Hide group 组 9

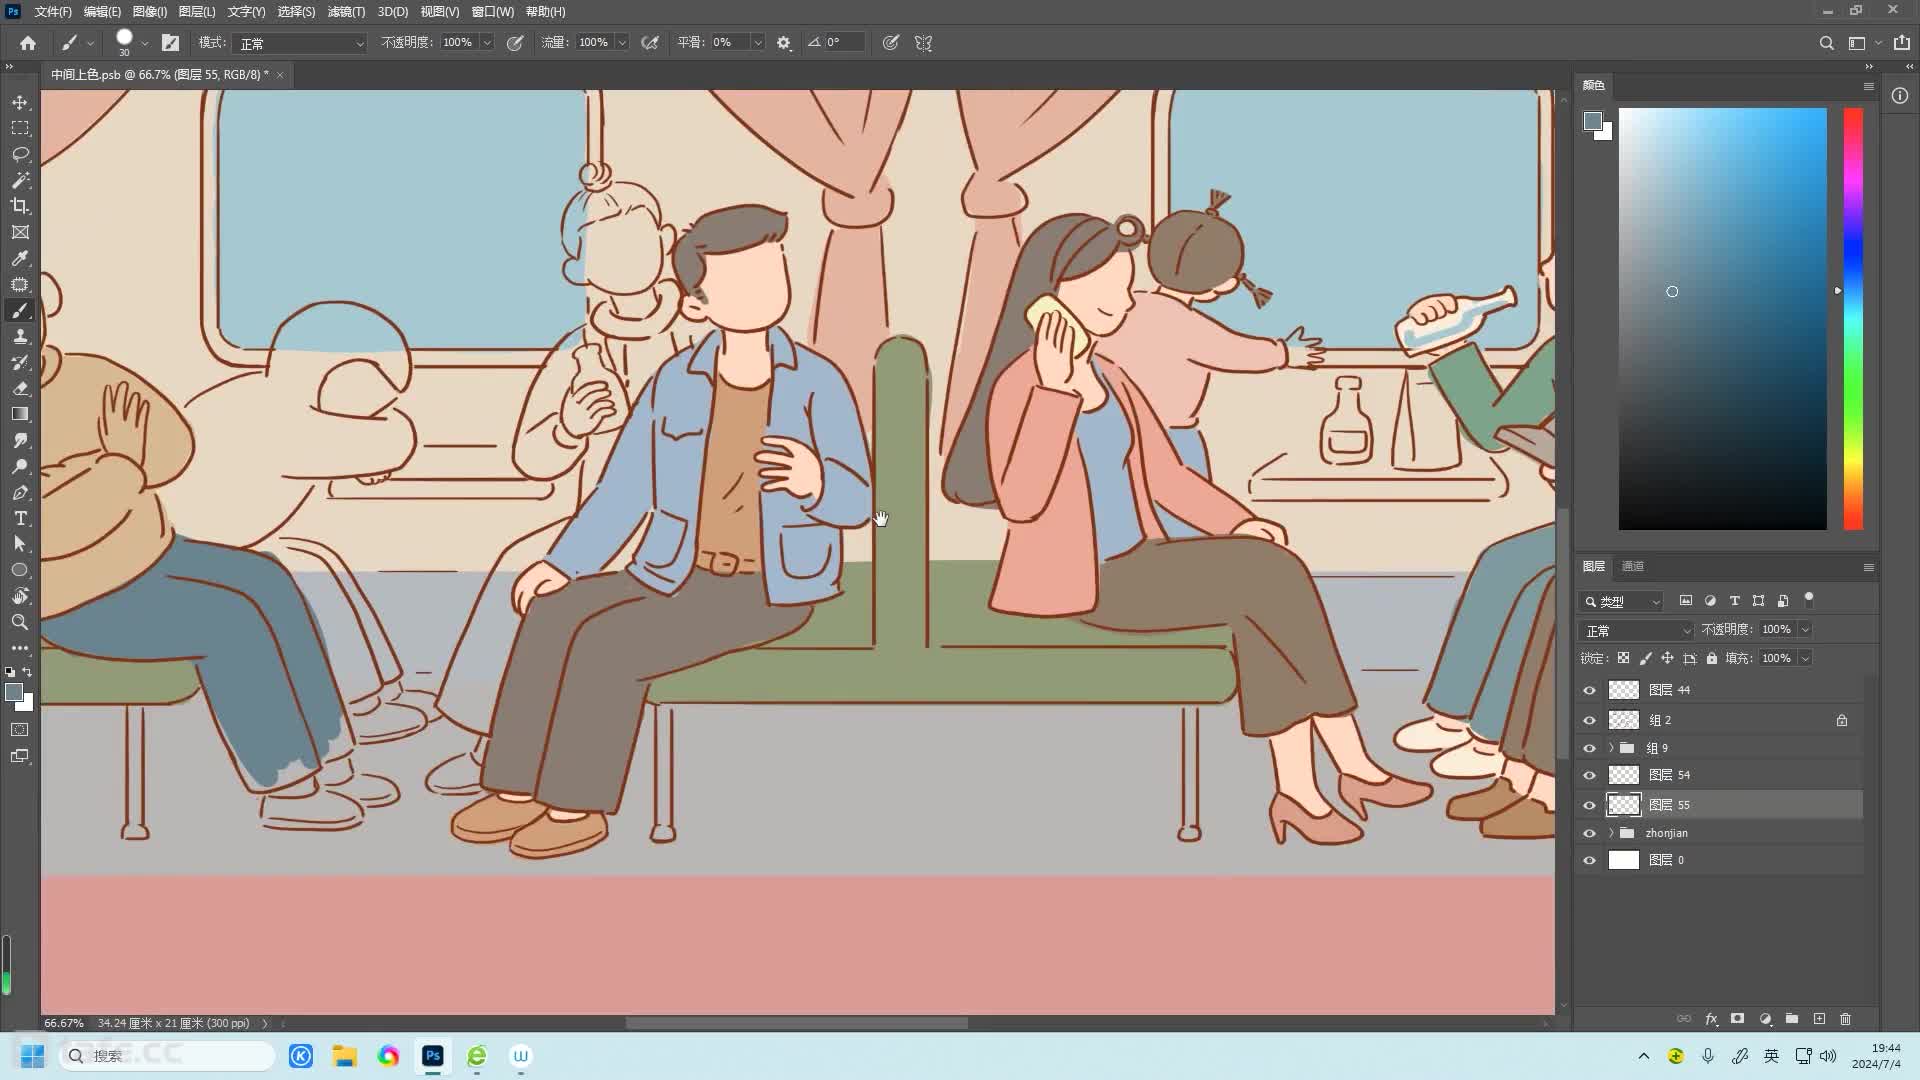pos(1589,748)
